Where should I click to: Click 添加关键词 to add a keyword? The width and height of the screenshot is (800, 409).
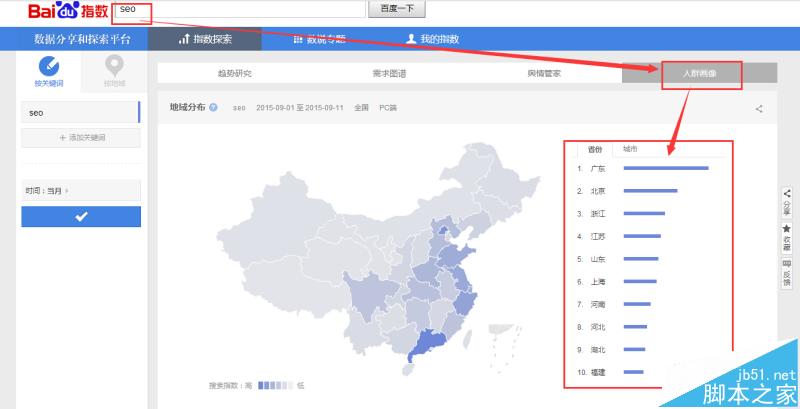click(x=81, y=138)
